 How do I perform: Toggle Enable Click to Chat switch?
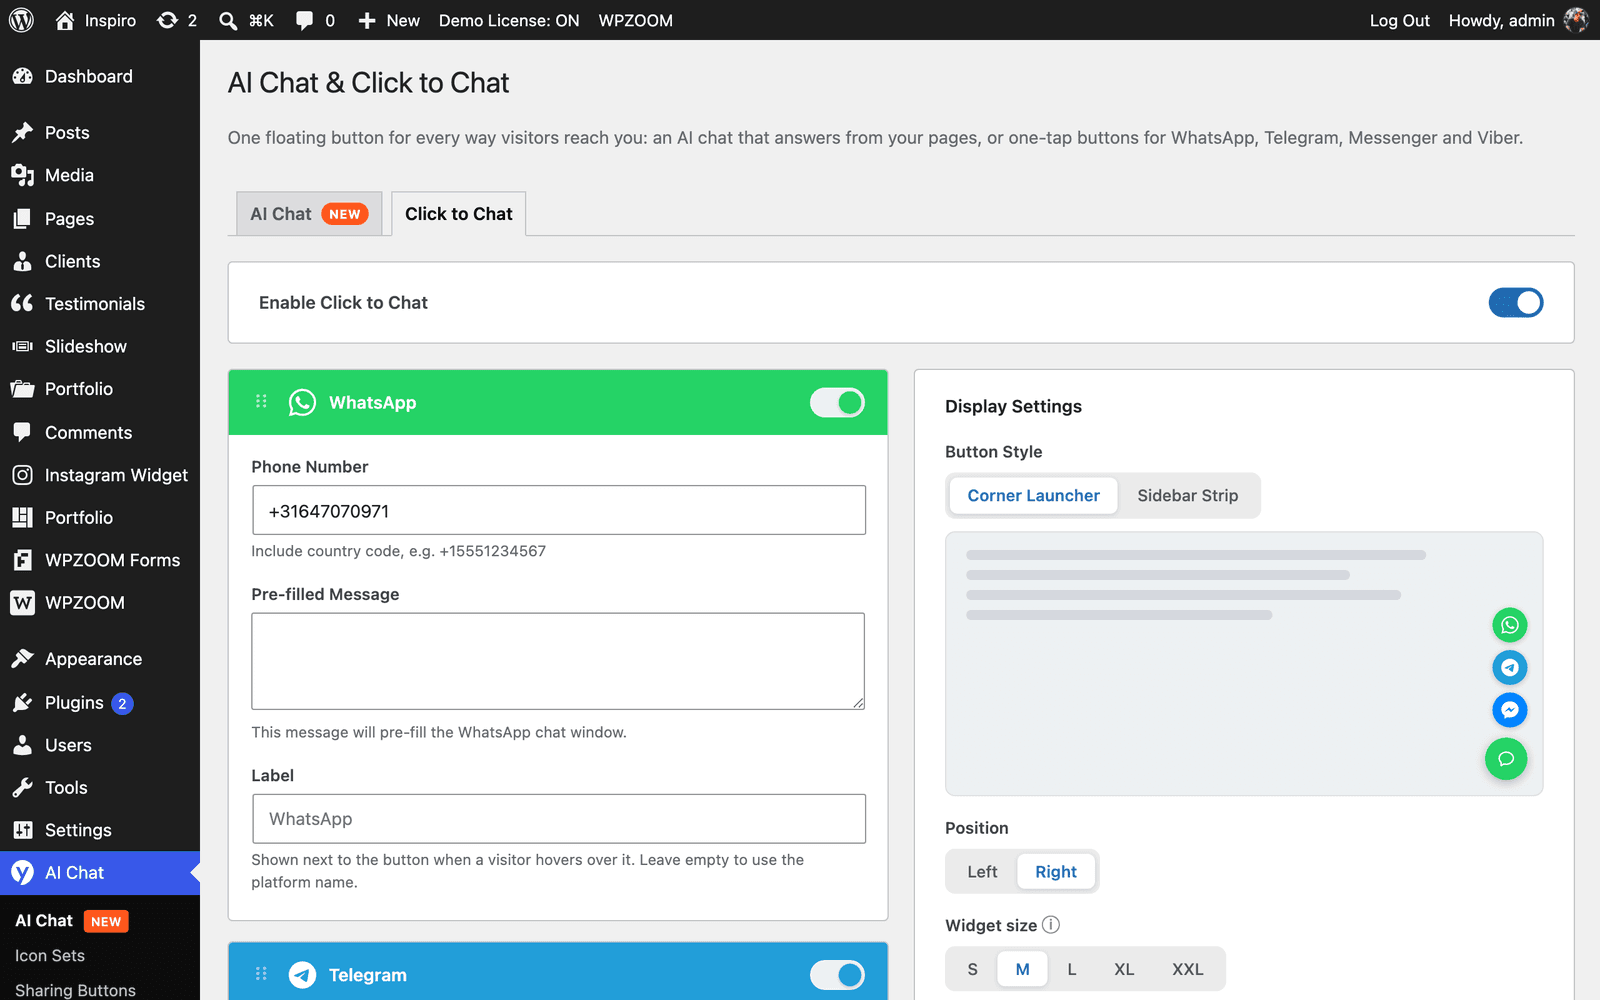(1516, 302)
